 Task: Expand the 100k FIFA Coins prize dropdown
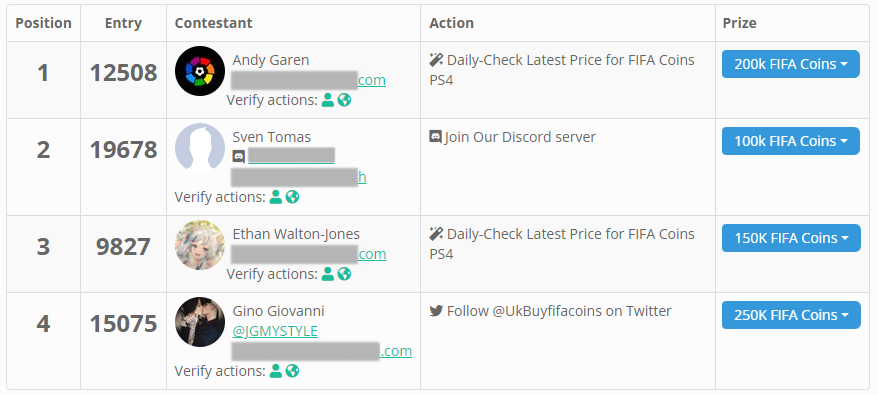point(791,141)
